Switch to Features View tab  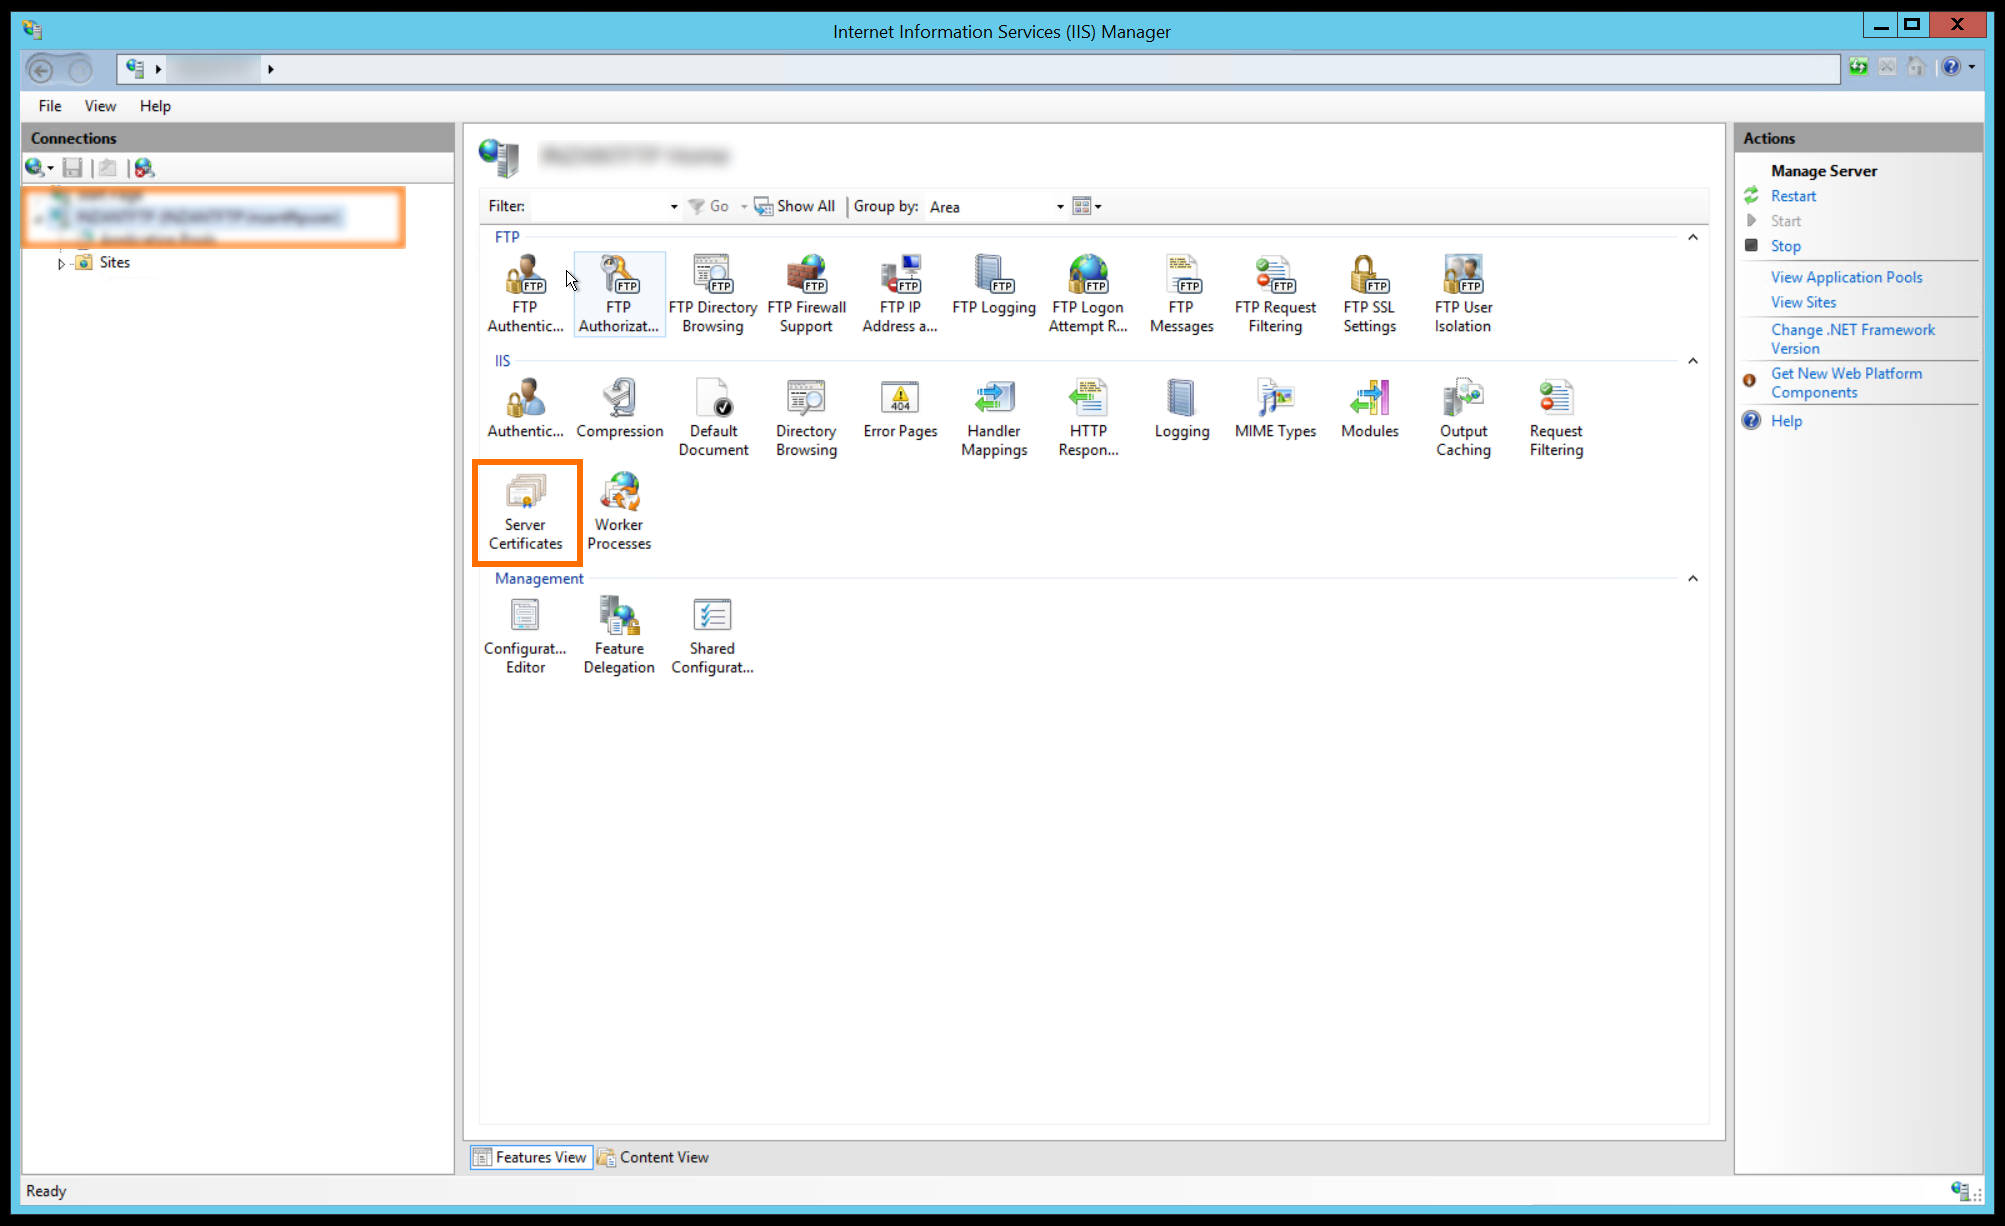tap(531, 1157)
